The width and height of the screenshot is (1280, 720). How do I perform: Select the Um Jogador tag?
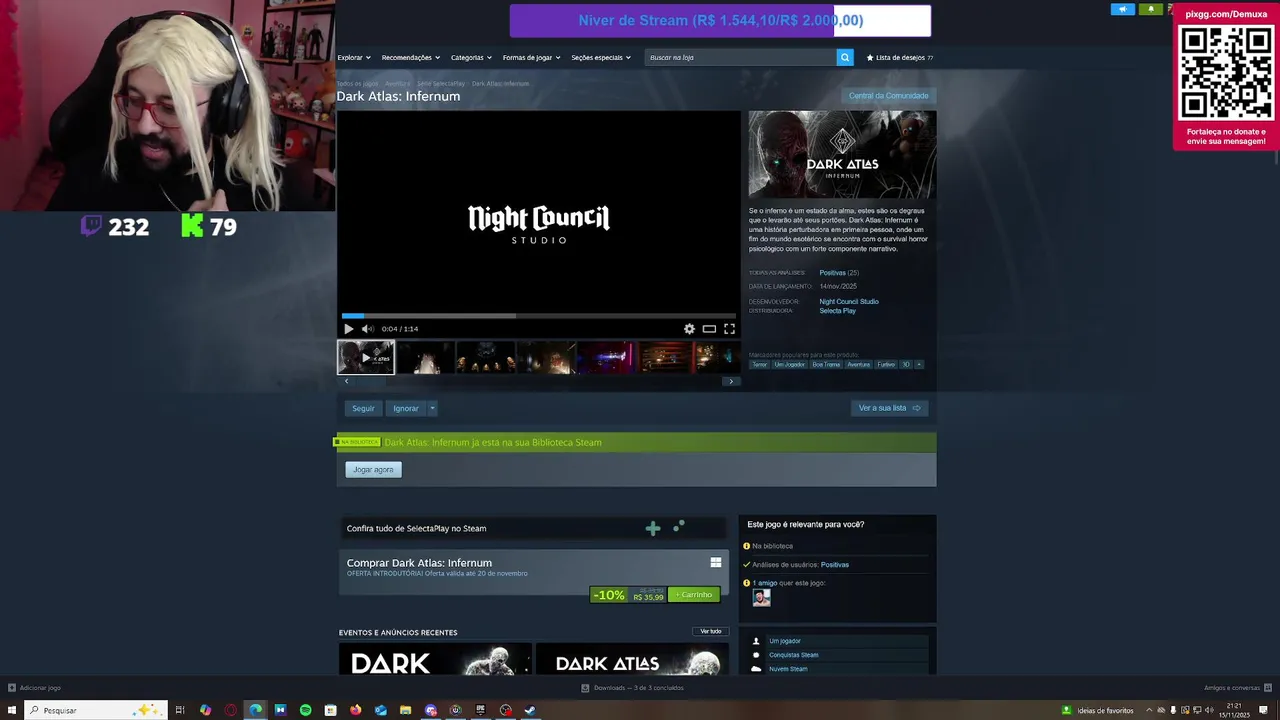pyautogui.click(x=789, y=365)
